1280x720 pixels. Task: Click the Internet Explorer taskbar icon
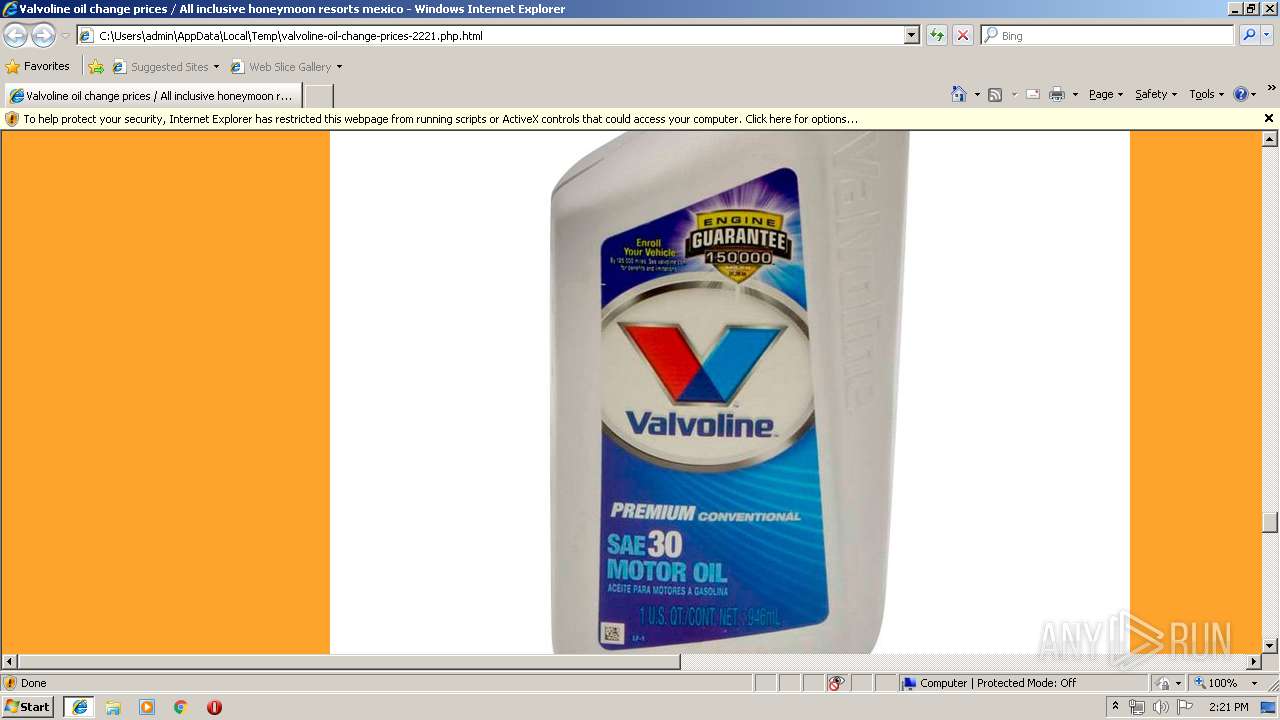tap(80, 707)
